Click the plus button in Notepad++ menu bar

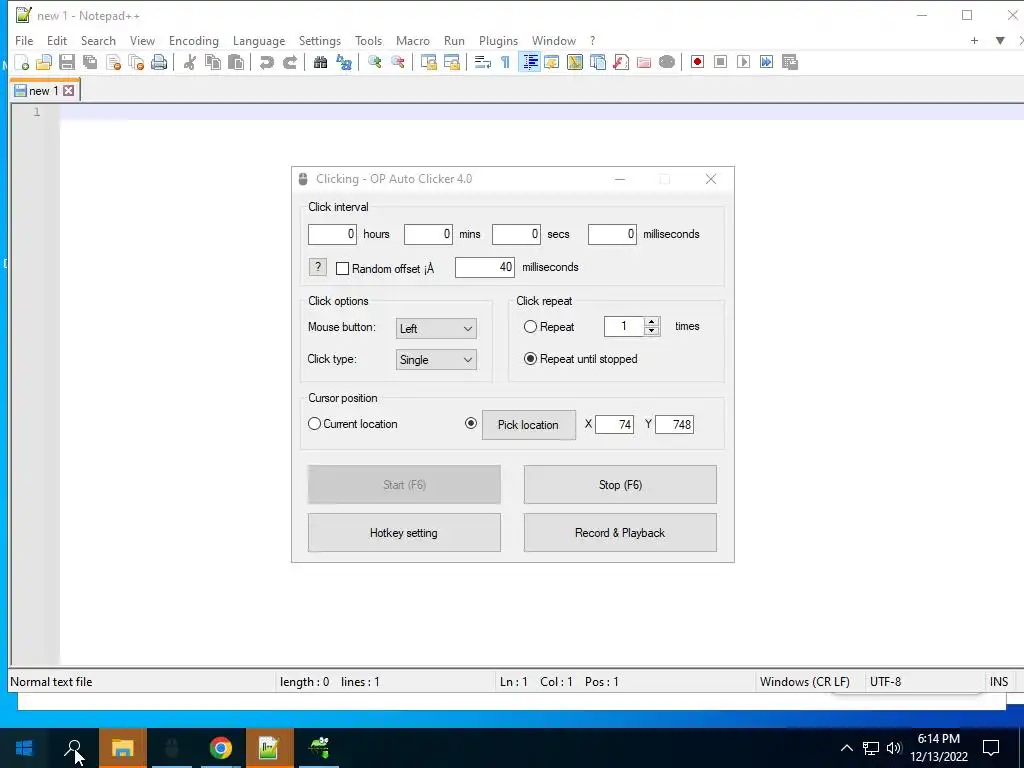(974, 40)
